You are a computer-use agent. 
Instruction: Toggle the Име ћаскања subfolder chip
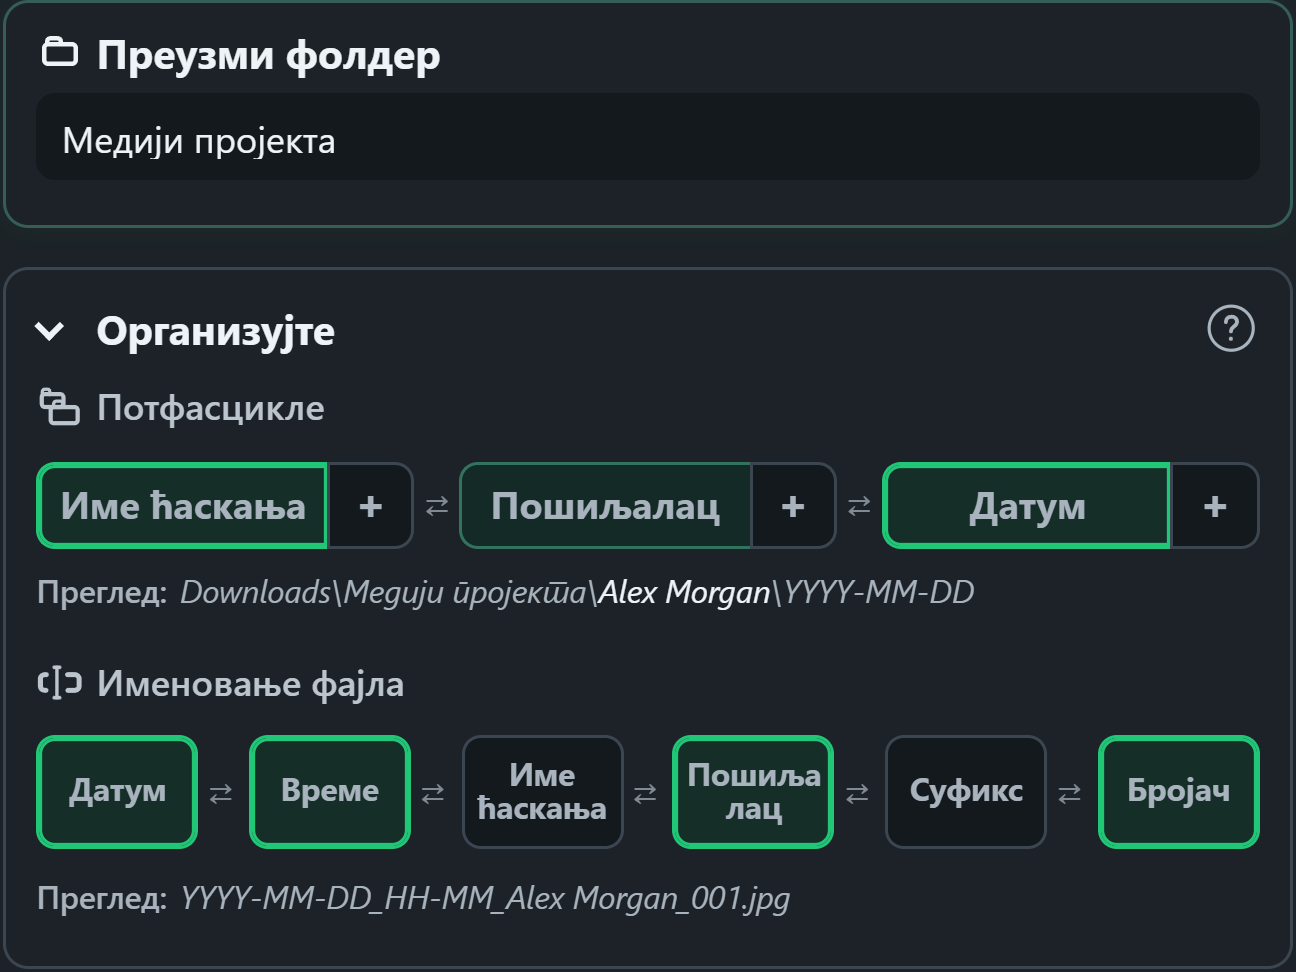coord(183,506)
